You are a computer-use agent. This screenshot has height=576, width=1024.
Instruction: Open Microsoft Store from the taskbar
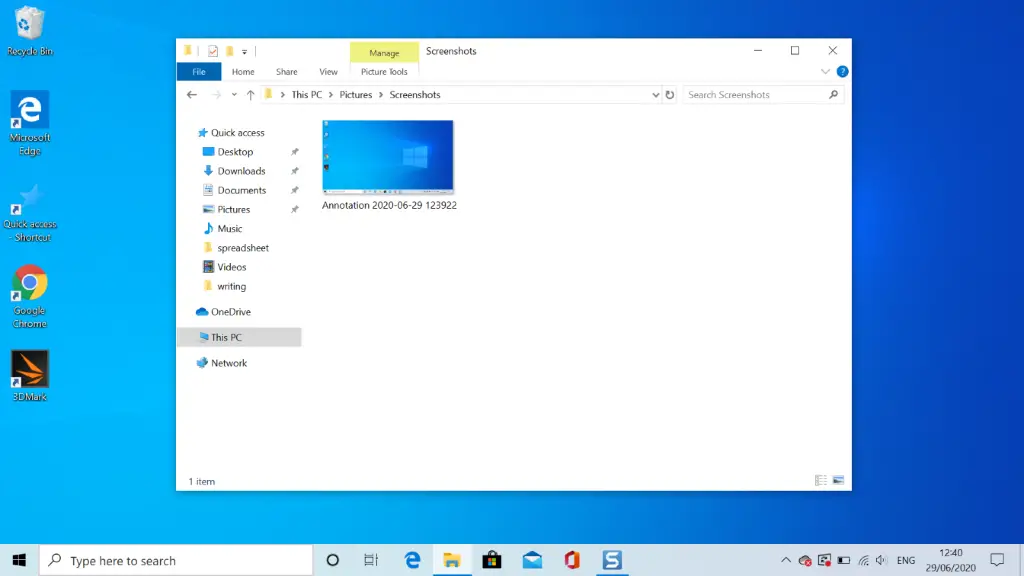click(492, 560)
